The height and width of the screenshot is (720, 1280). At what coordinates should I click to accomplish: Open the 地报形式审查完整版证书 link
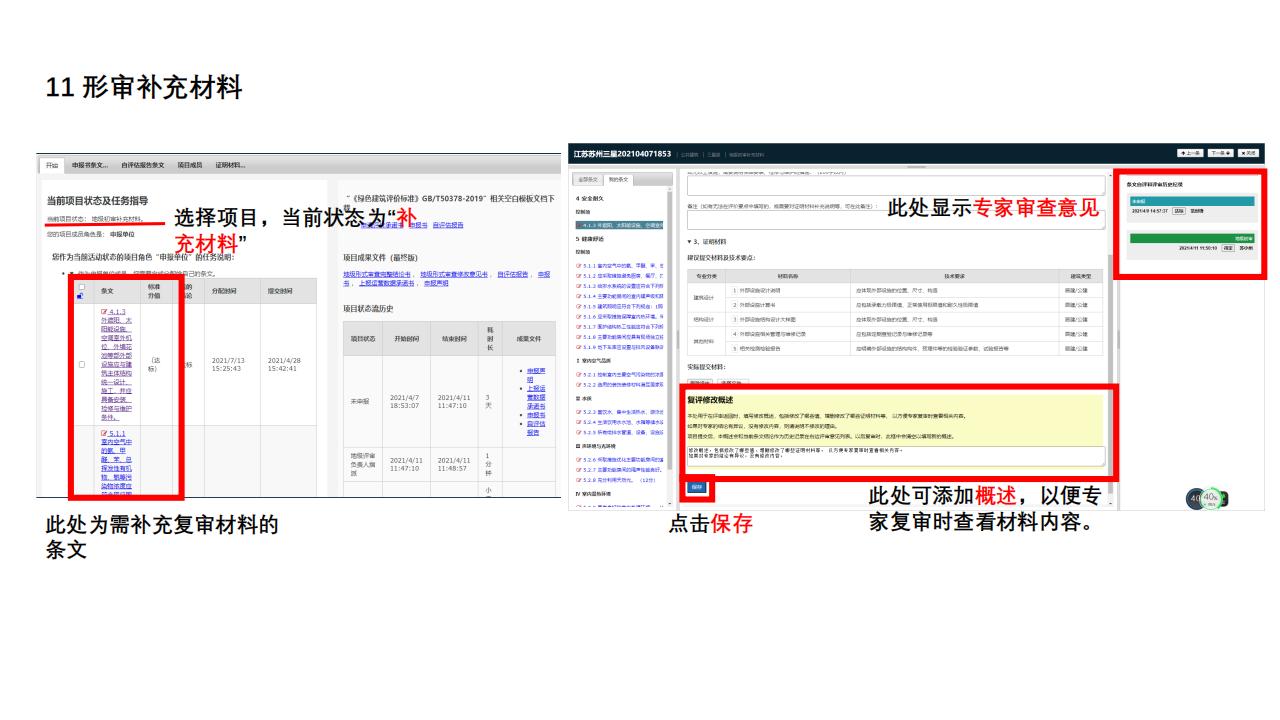point(377,274)
